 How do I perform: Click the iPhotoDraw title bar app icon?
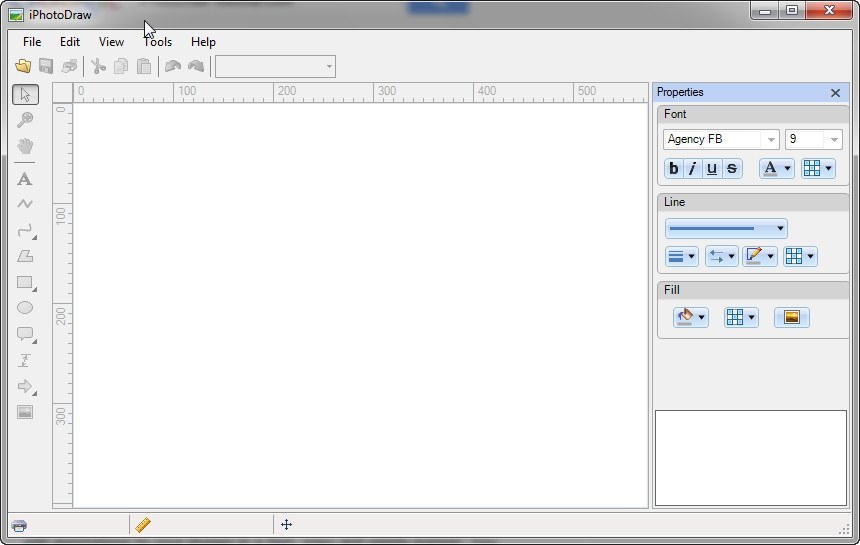click(x=16, y=15)
